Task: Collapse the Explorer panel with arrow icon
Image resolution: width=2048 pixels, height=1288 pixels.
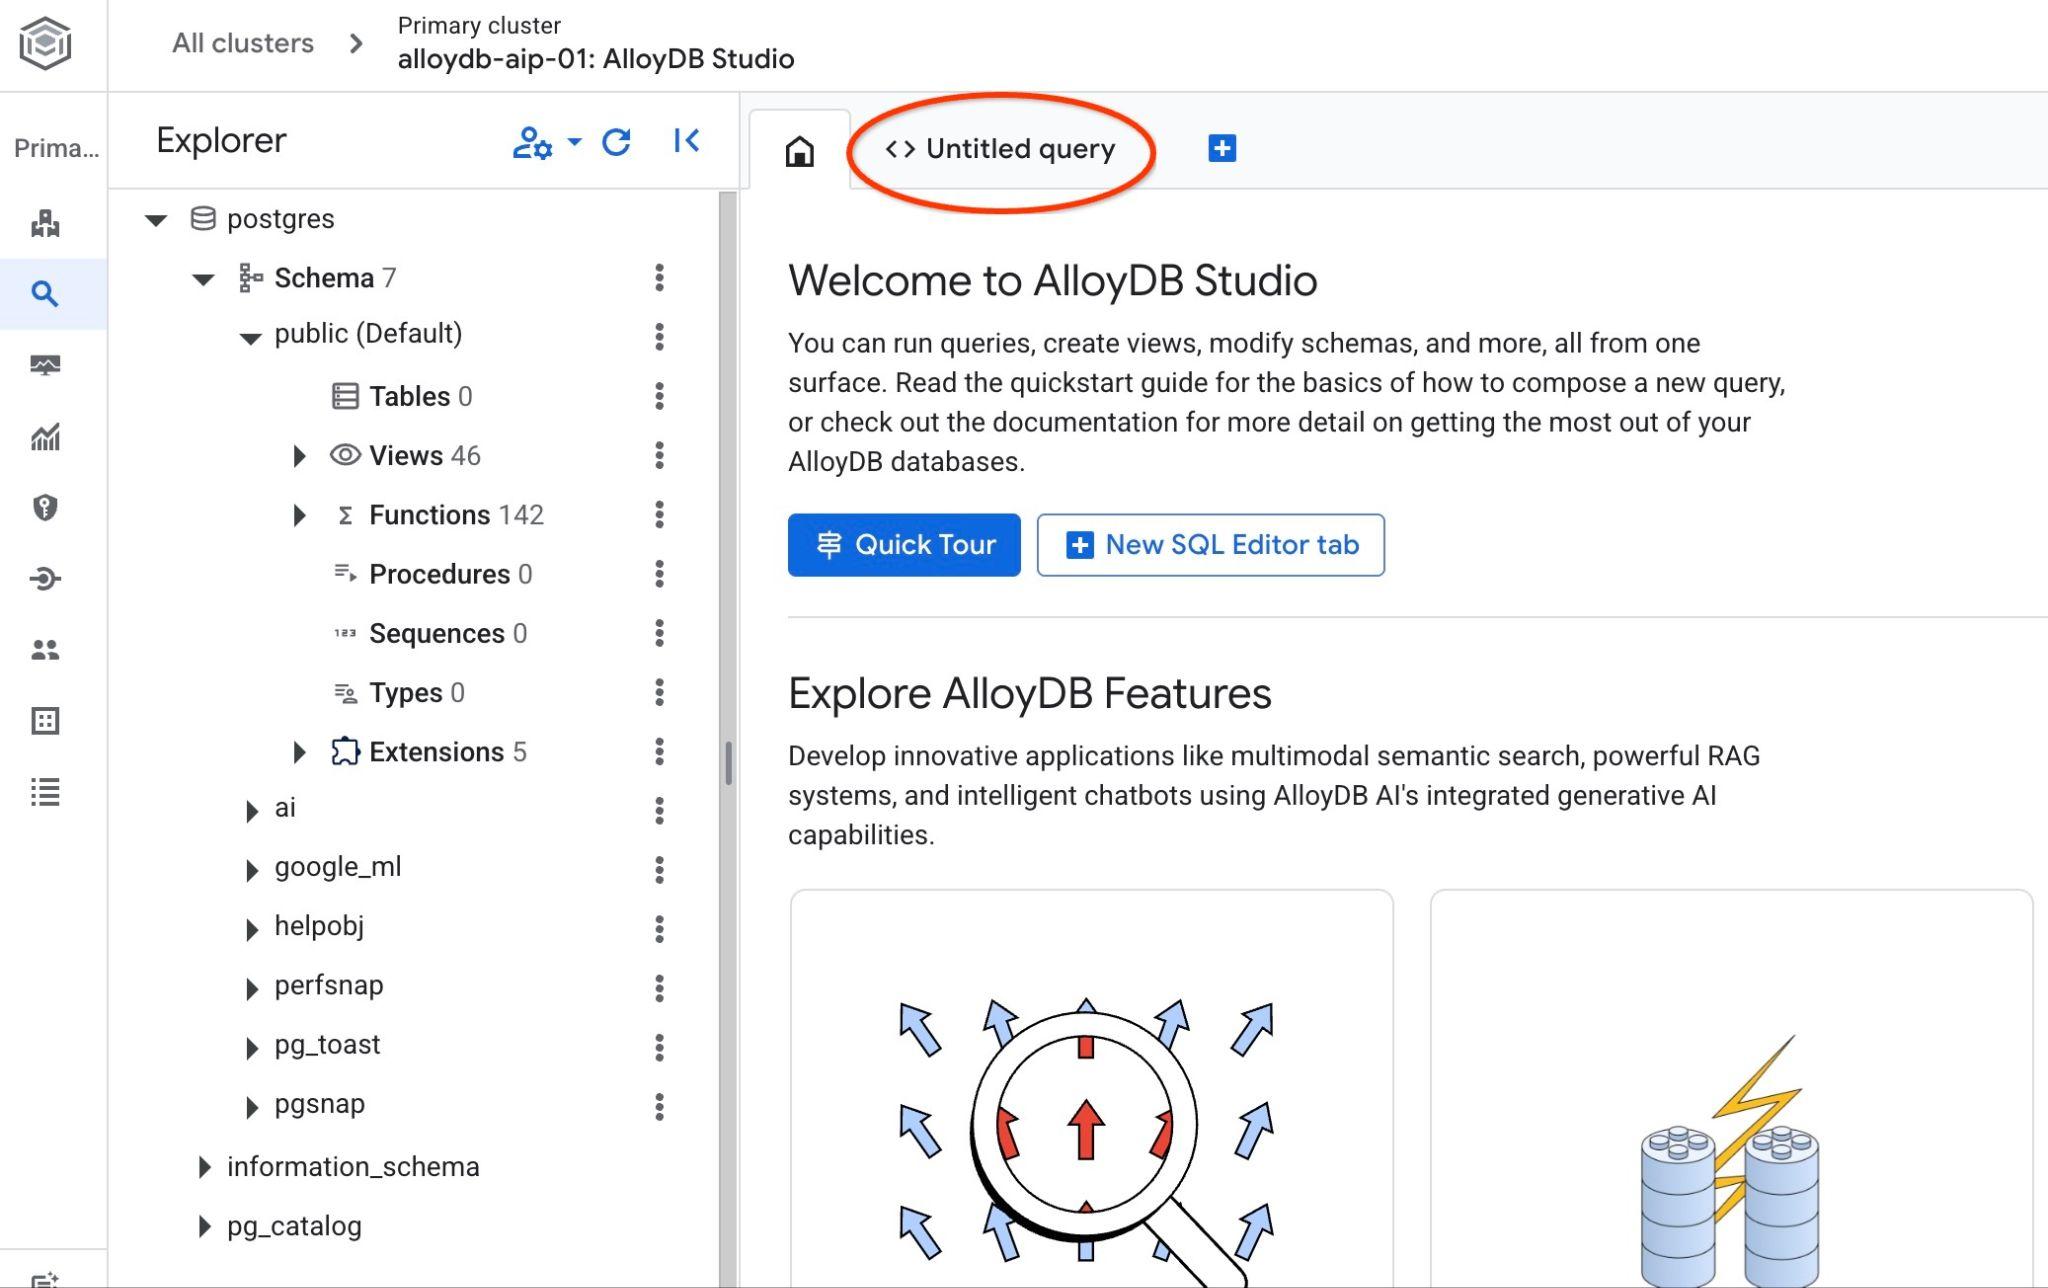Action: 686,141
